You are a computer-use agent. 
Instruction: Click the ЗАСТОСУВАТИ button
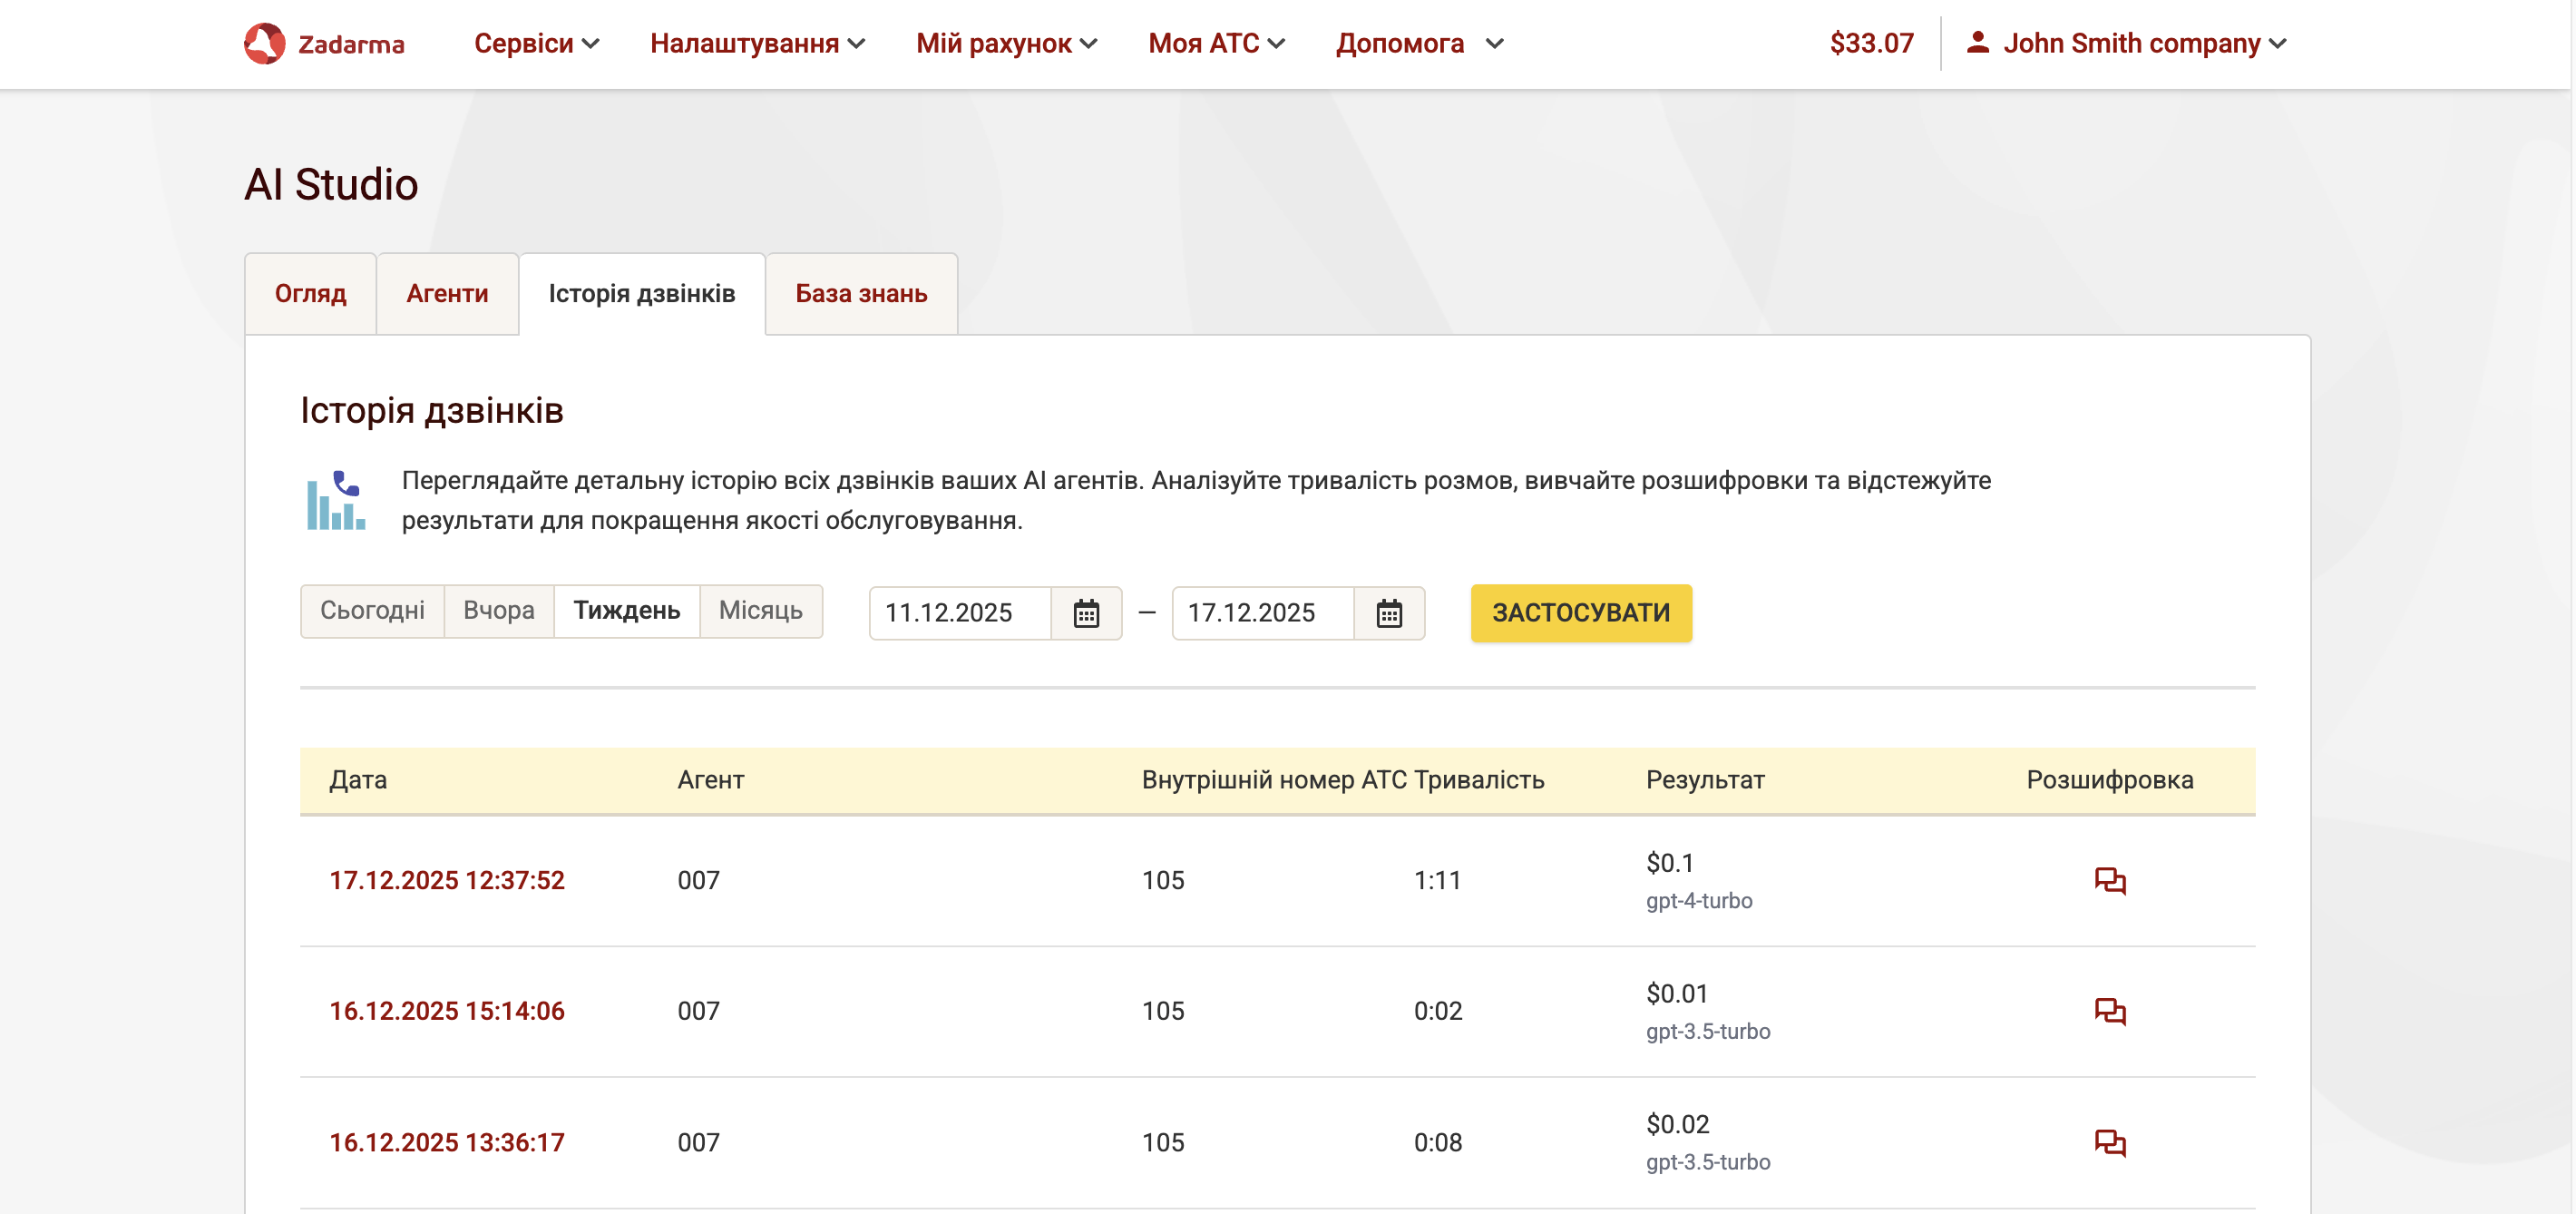[1580, 613]
